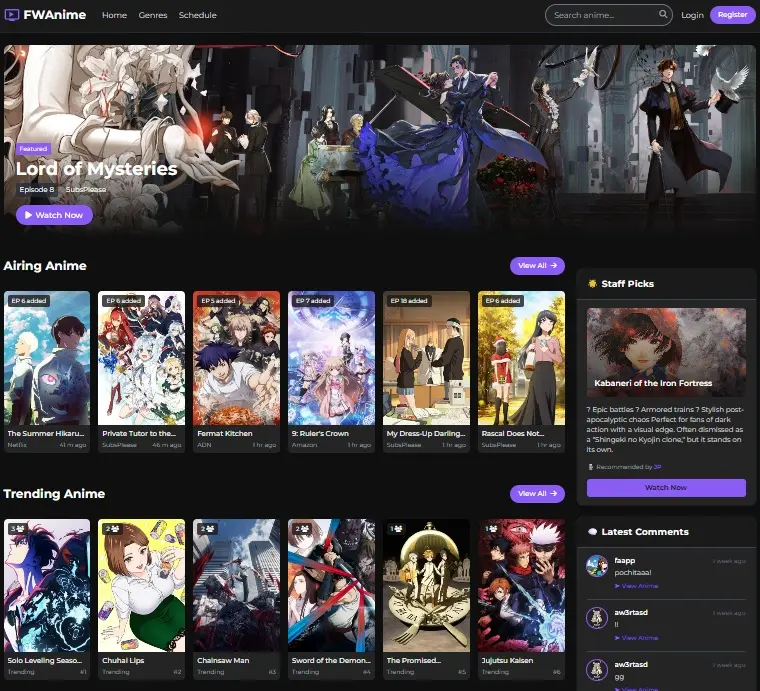Click Fermat Kitchen title text

[225, 433]
